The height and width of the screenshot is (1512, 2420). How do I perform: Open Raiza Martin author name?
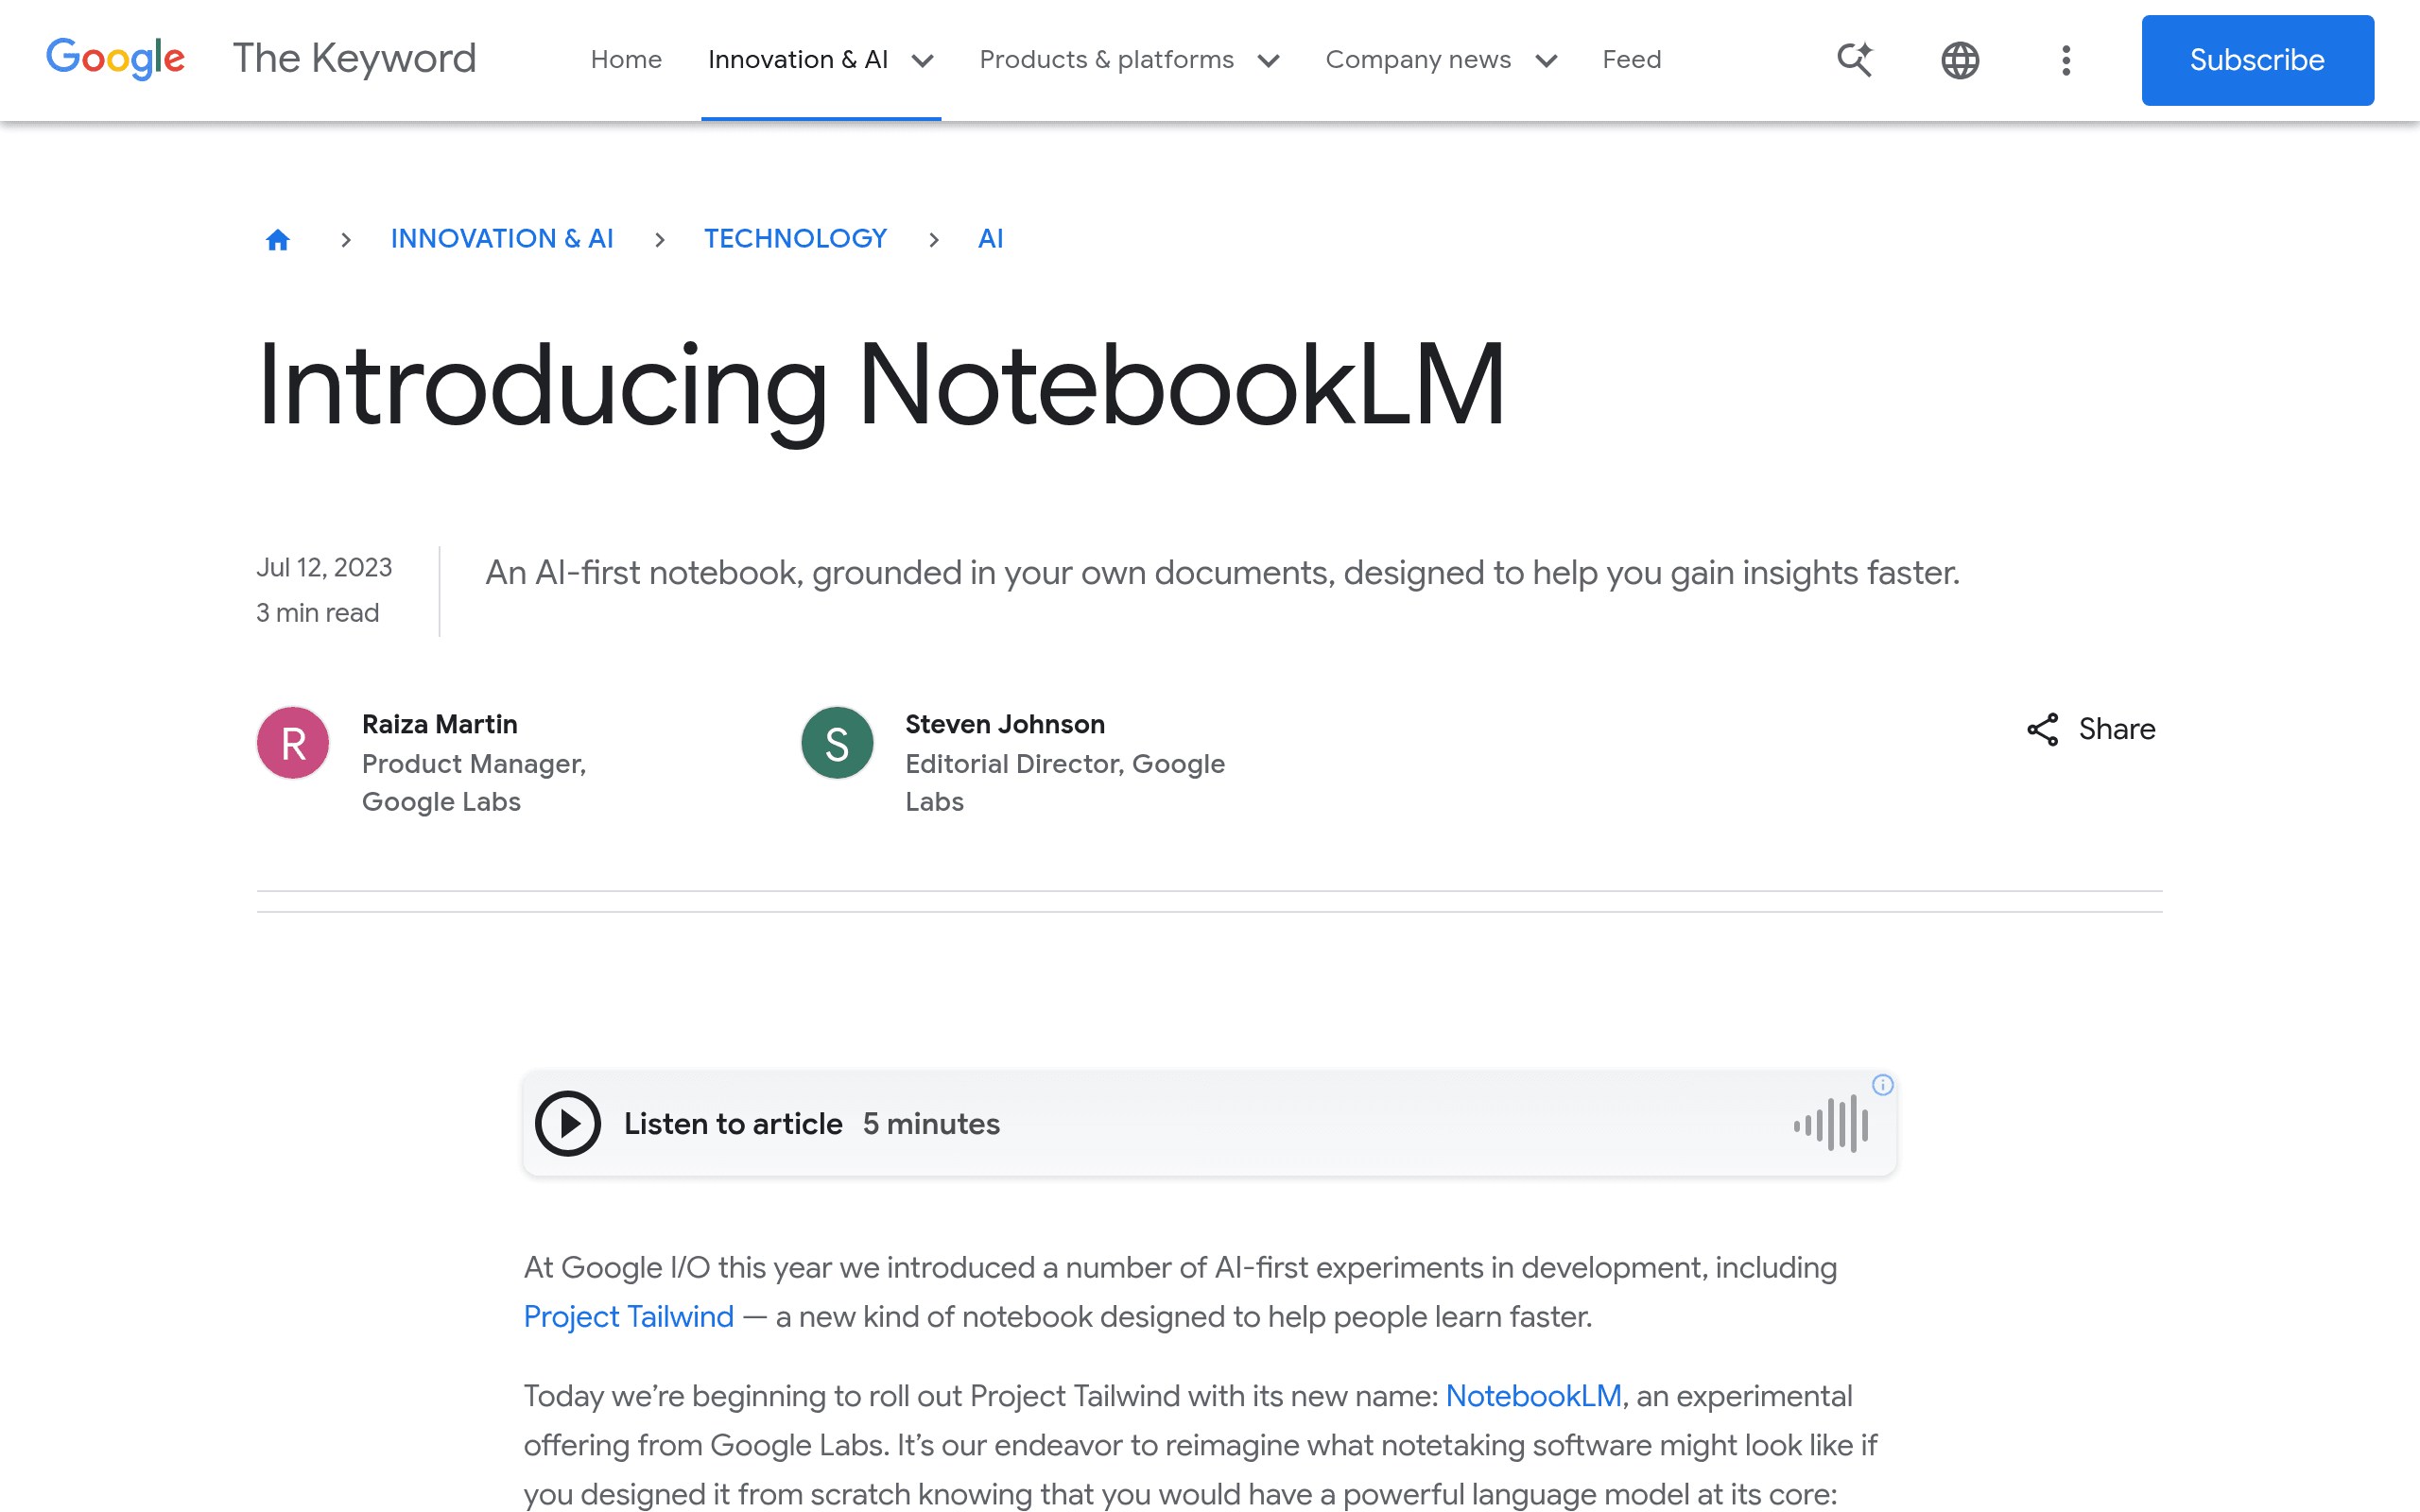coord(440,724)
